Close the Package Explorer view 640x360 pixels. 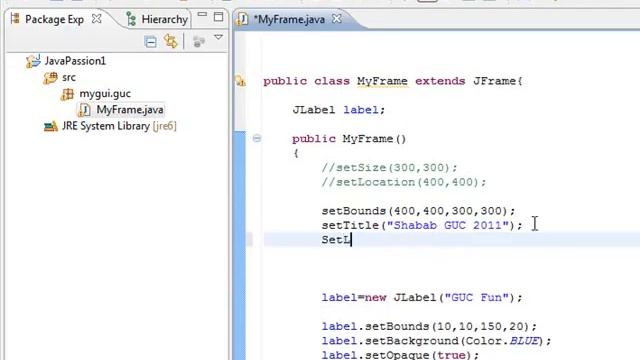pos(96,19)
